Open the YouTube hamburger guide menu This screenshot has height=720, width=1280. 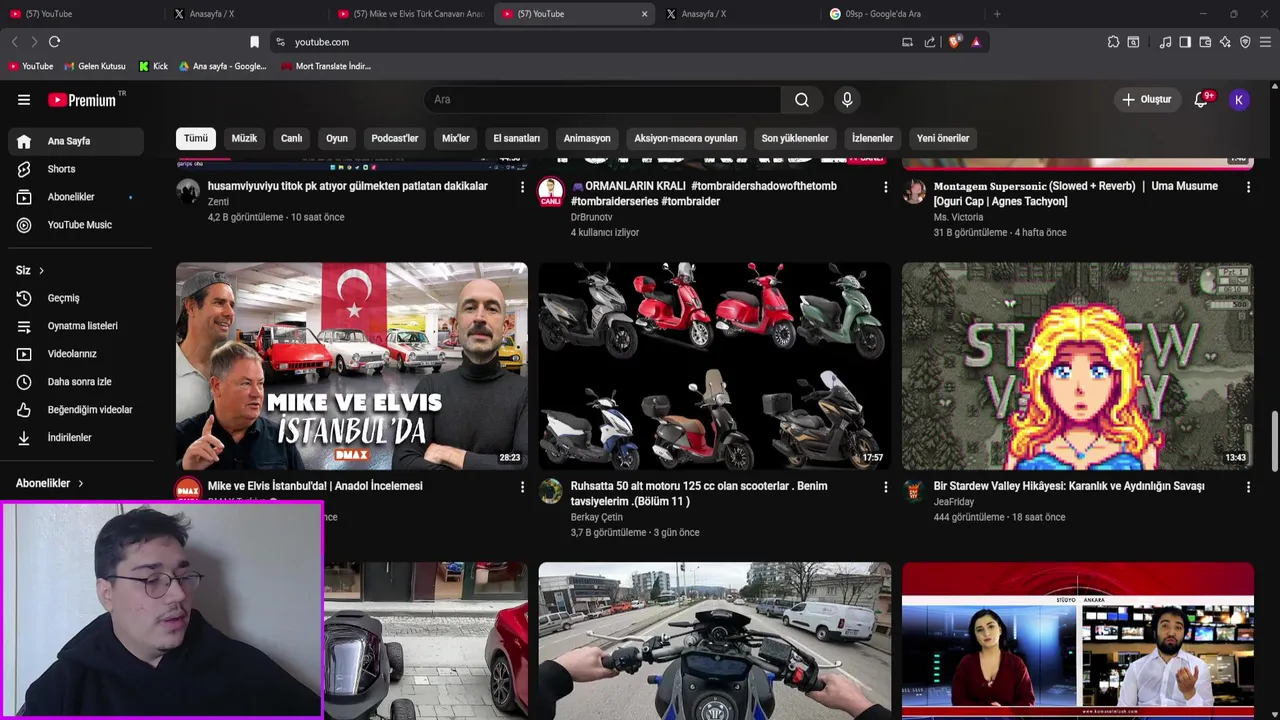(24, 100)
